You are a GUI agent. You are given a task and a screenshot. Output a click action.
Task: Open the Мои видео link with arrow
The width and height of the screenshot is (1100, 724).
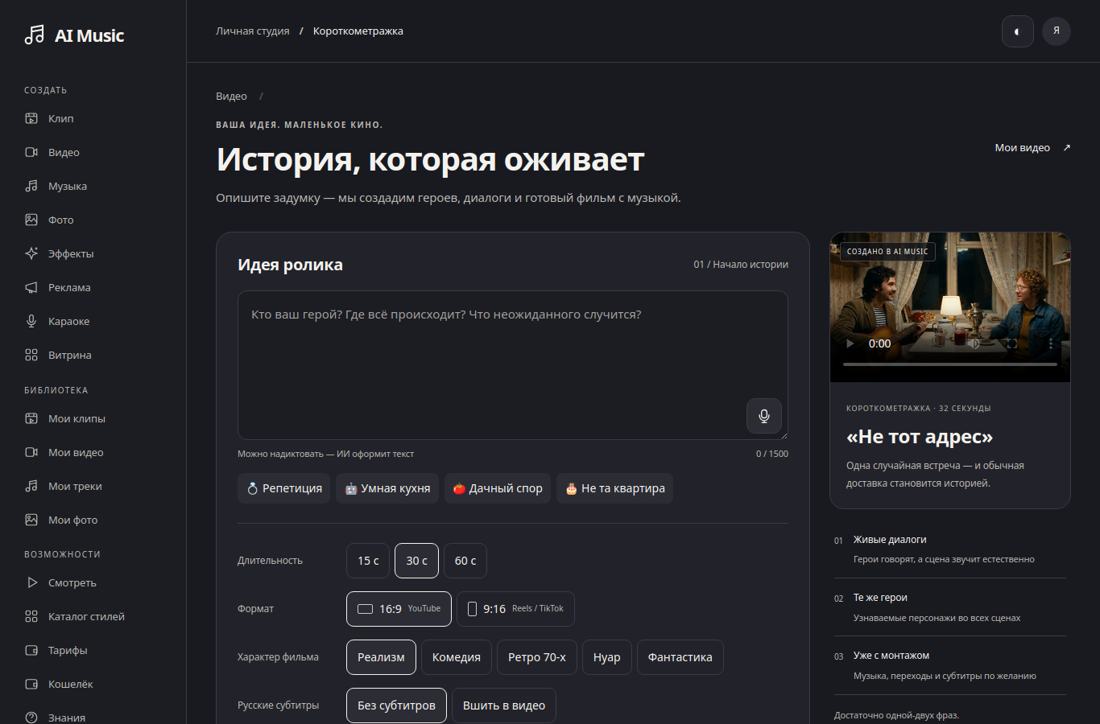(1032, 147)
